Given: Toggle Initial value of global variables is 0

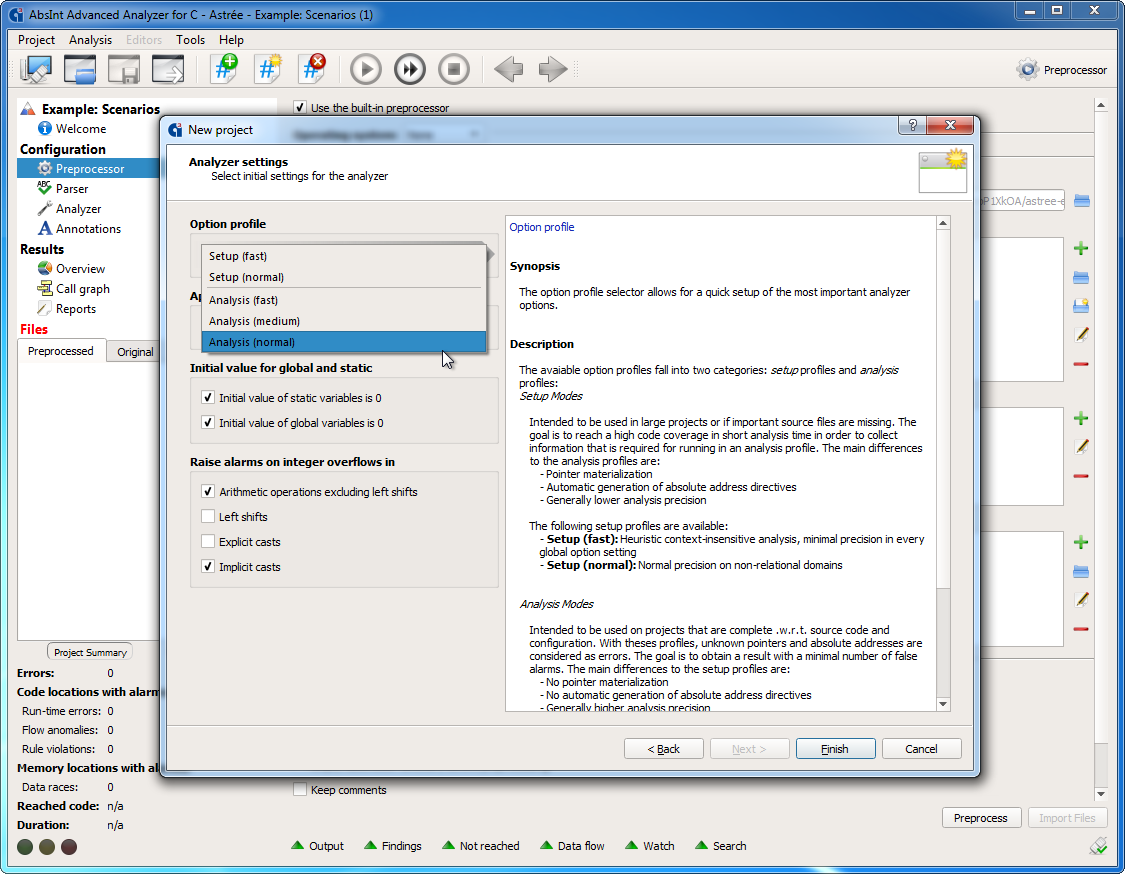Looking at the screenshot, I should [x=208, y=423].
